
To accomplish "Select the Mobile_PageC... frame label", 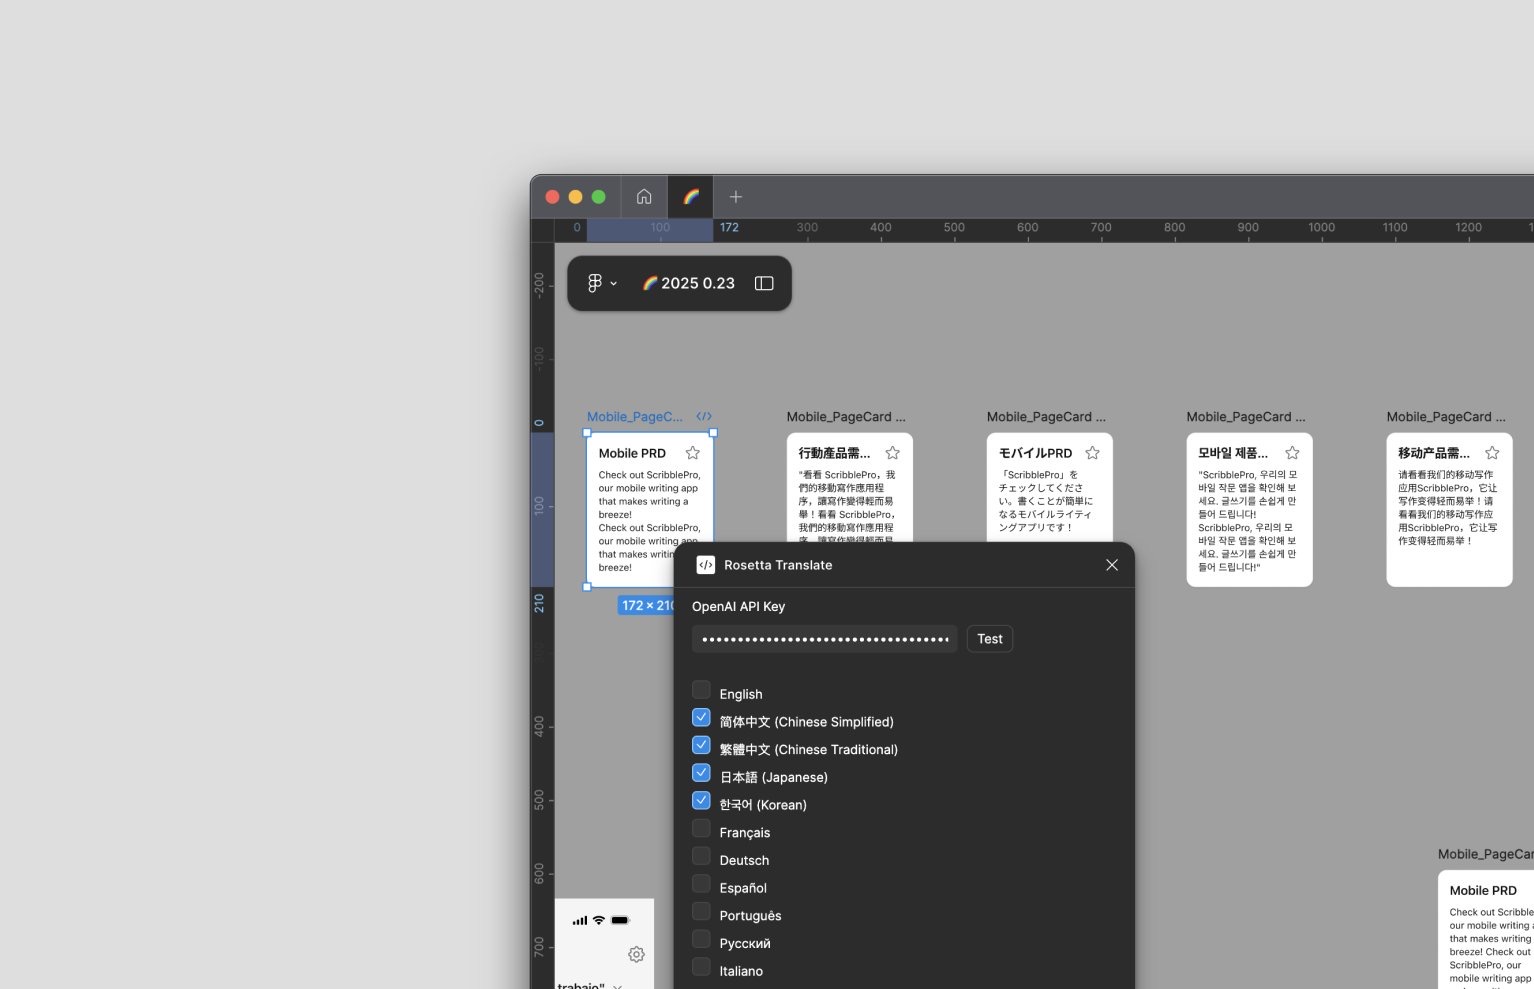I will point(635,416).
